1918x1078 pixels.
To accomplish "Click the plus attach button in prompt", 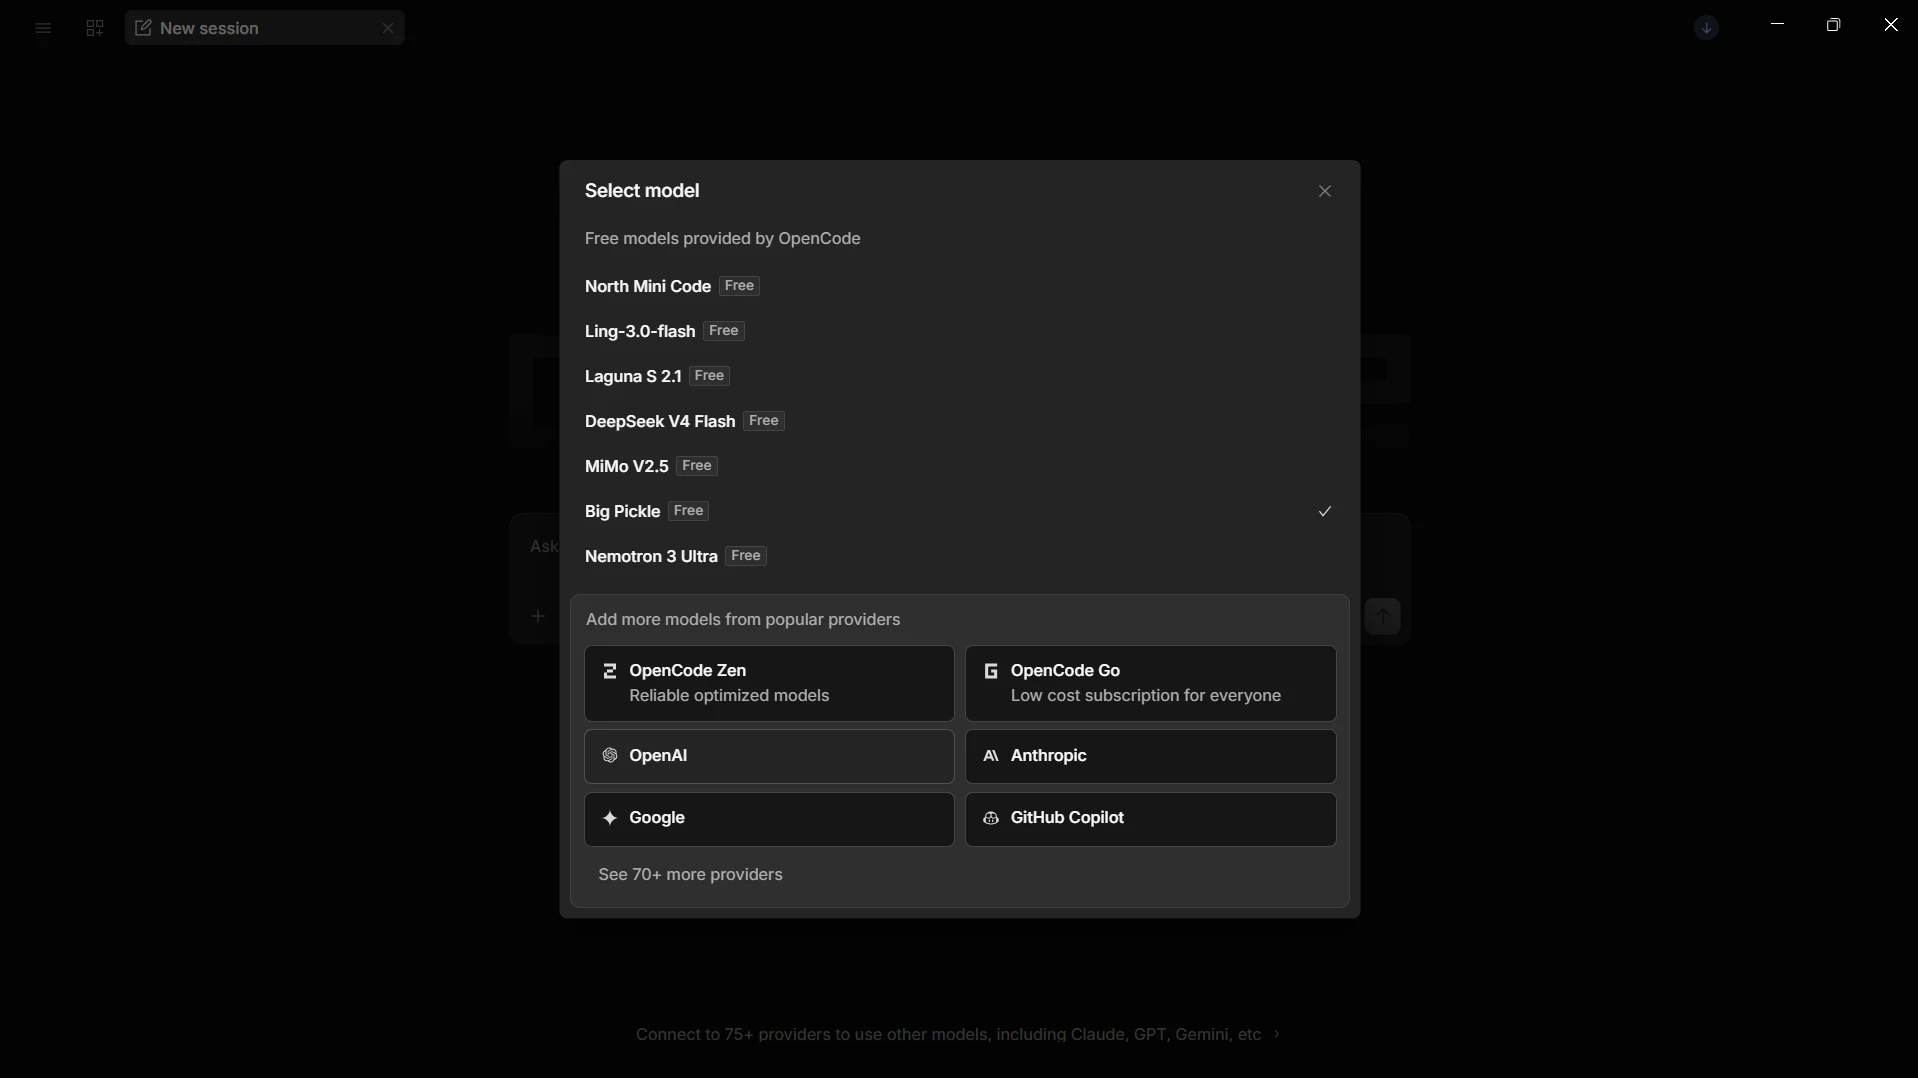I will [538, 616].
